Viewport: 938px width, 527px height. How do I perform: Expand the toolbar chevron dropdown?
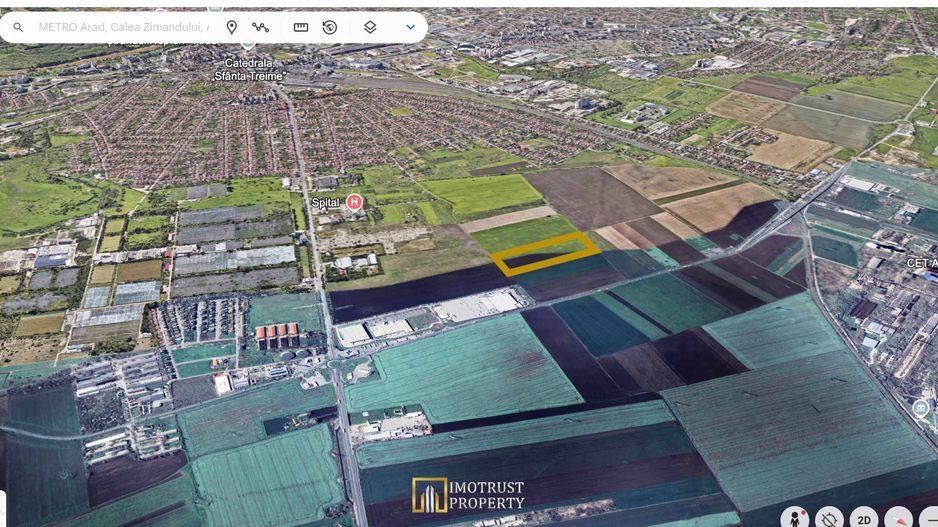410,28
